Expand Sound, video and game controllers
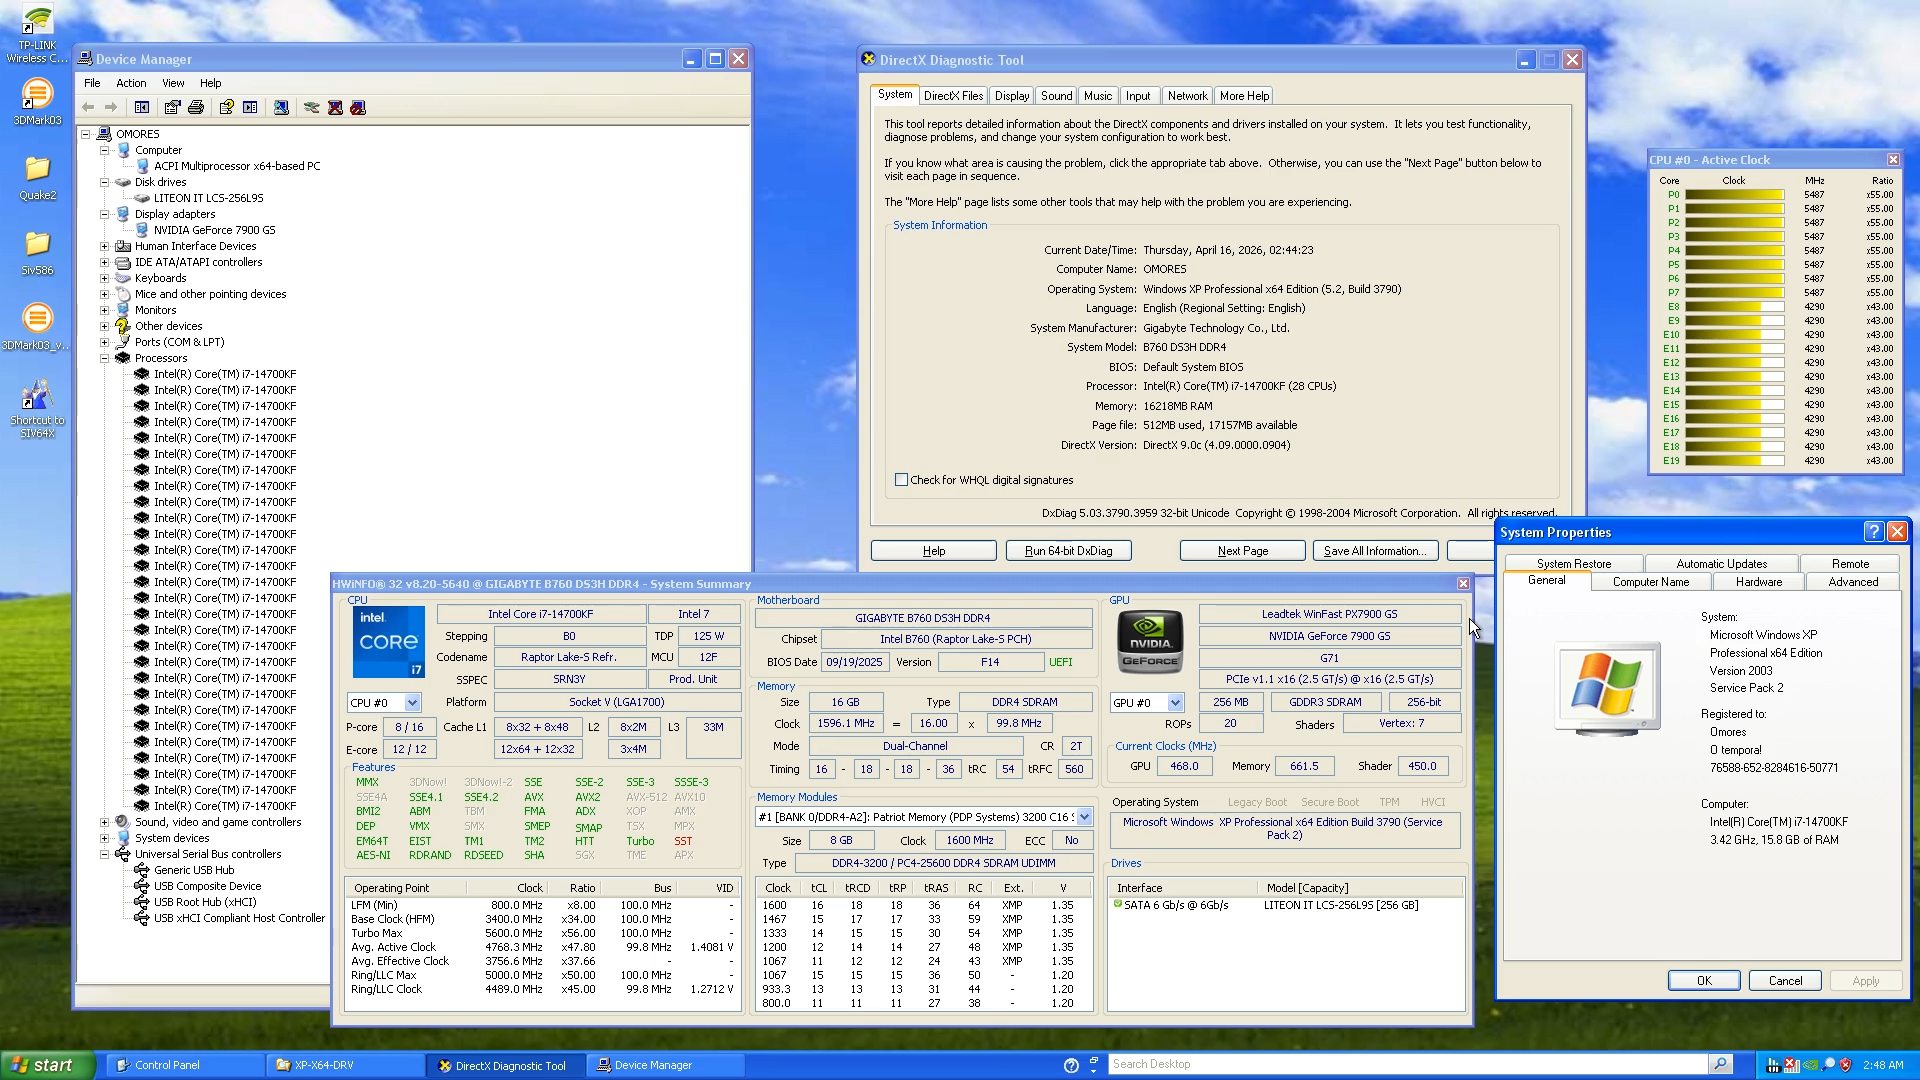The width and height of the screenshot is (1920, 1080). (104, 822)
